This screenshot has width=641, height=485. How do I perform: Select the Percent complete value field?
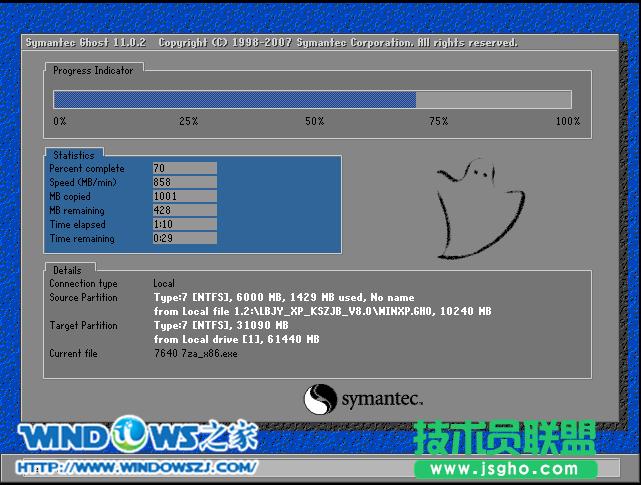tap(184, 168)
